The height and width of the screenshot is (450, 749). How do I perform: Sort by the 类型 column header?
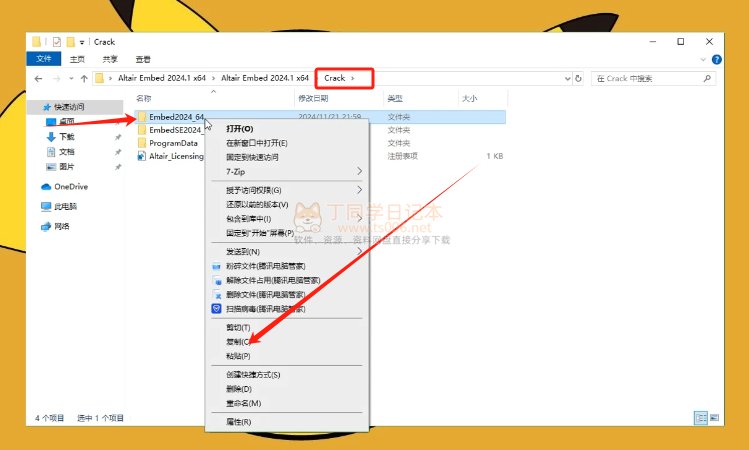395,98
